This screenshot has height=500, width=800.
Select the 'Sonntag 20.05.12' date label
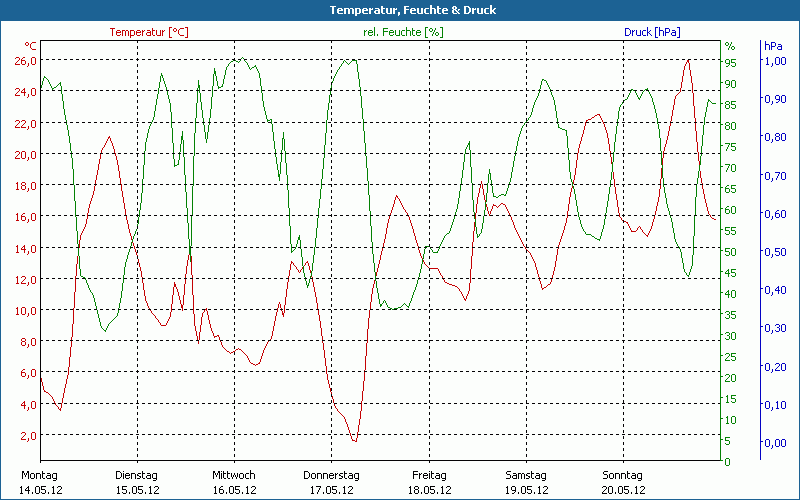[622, 482]
